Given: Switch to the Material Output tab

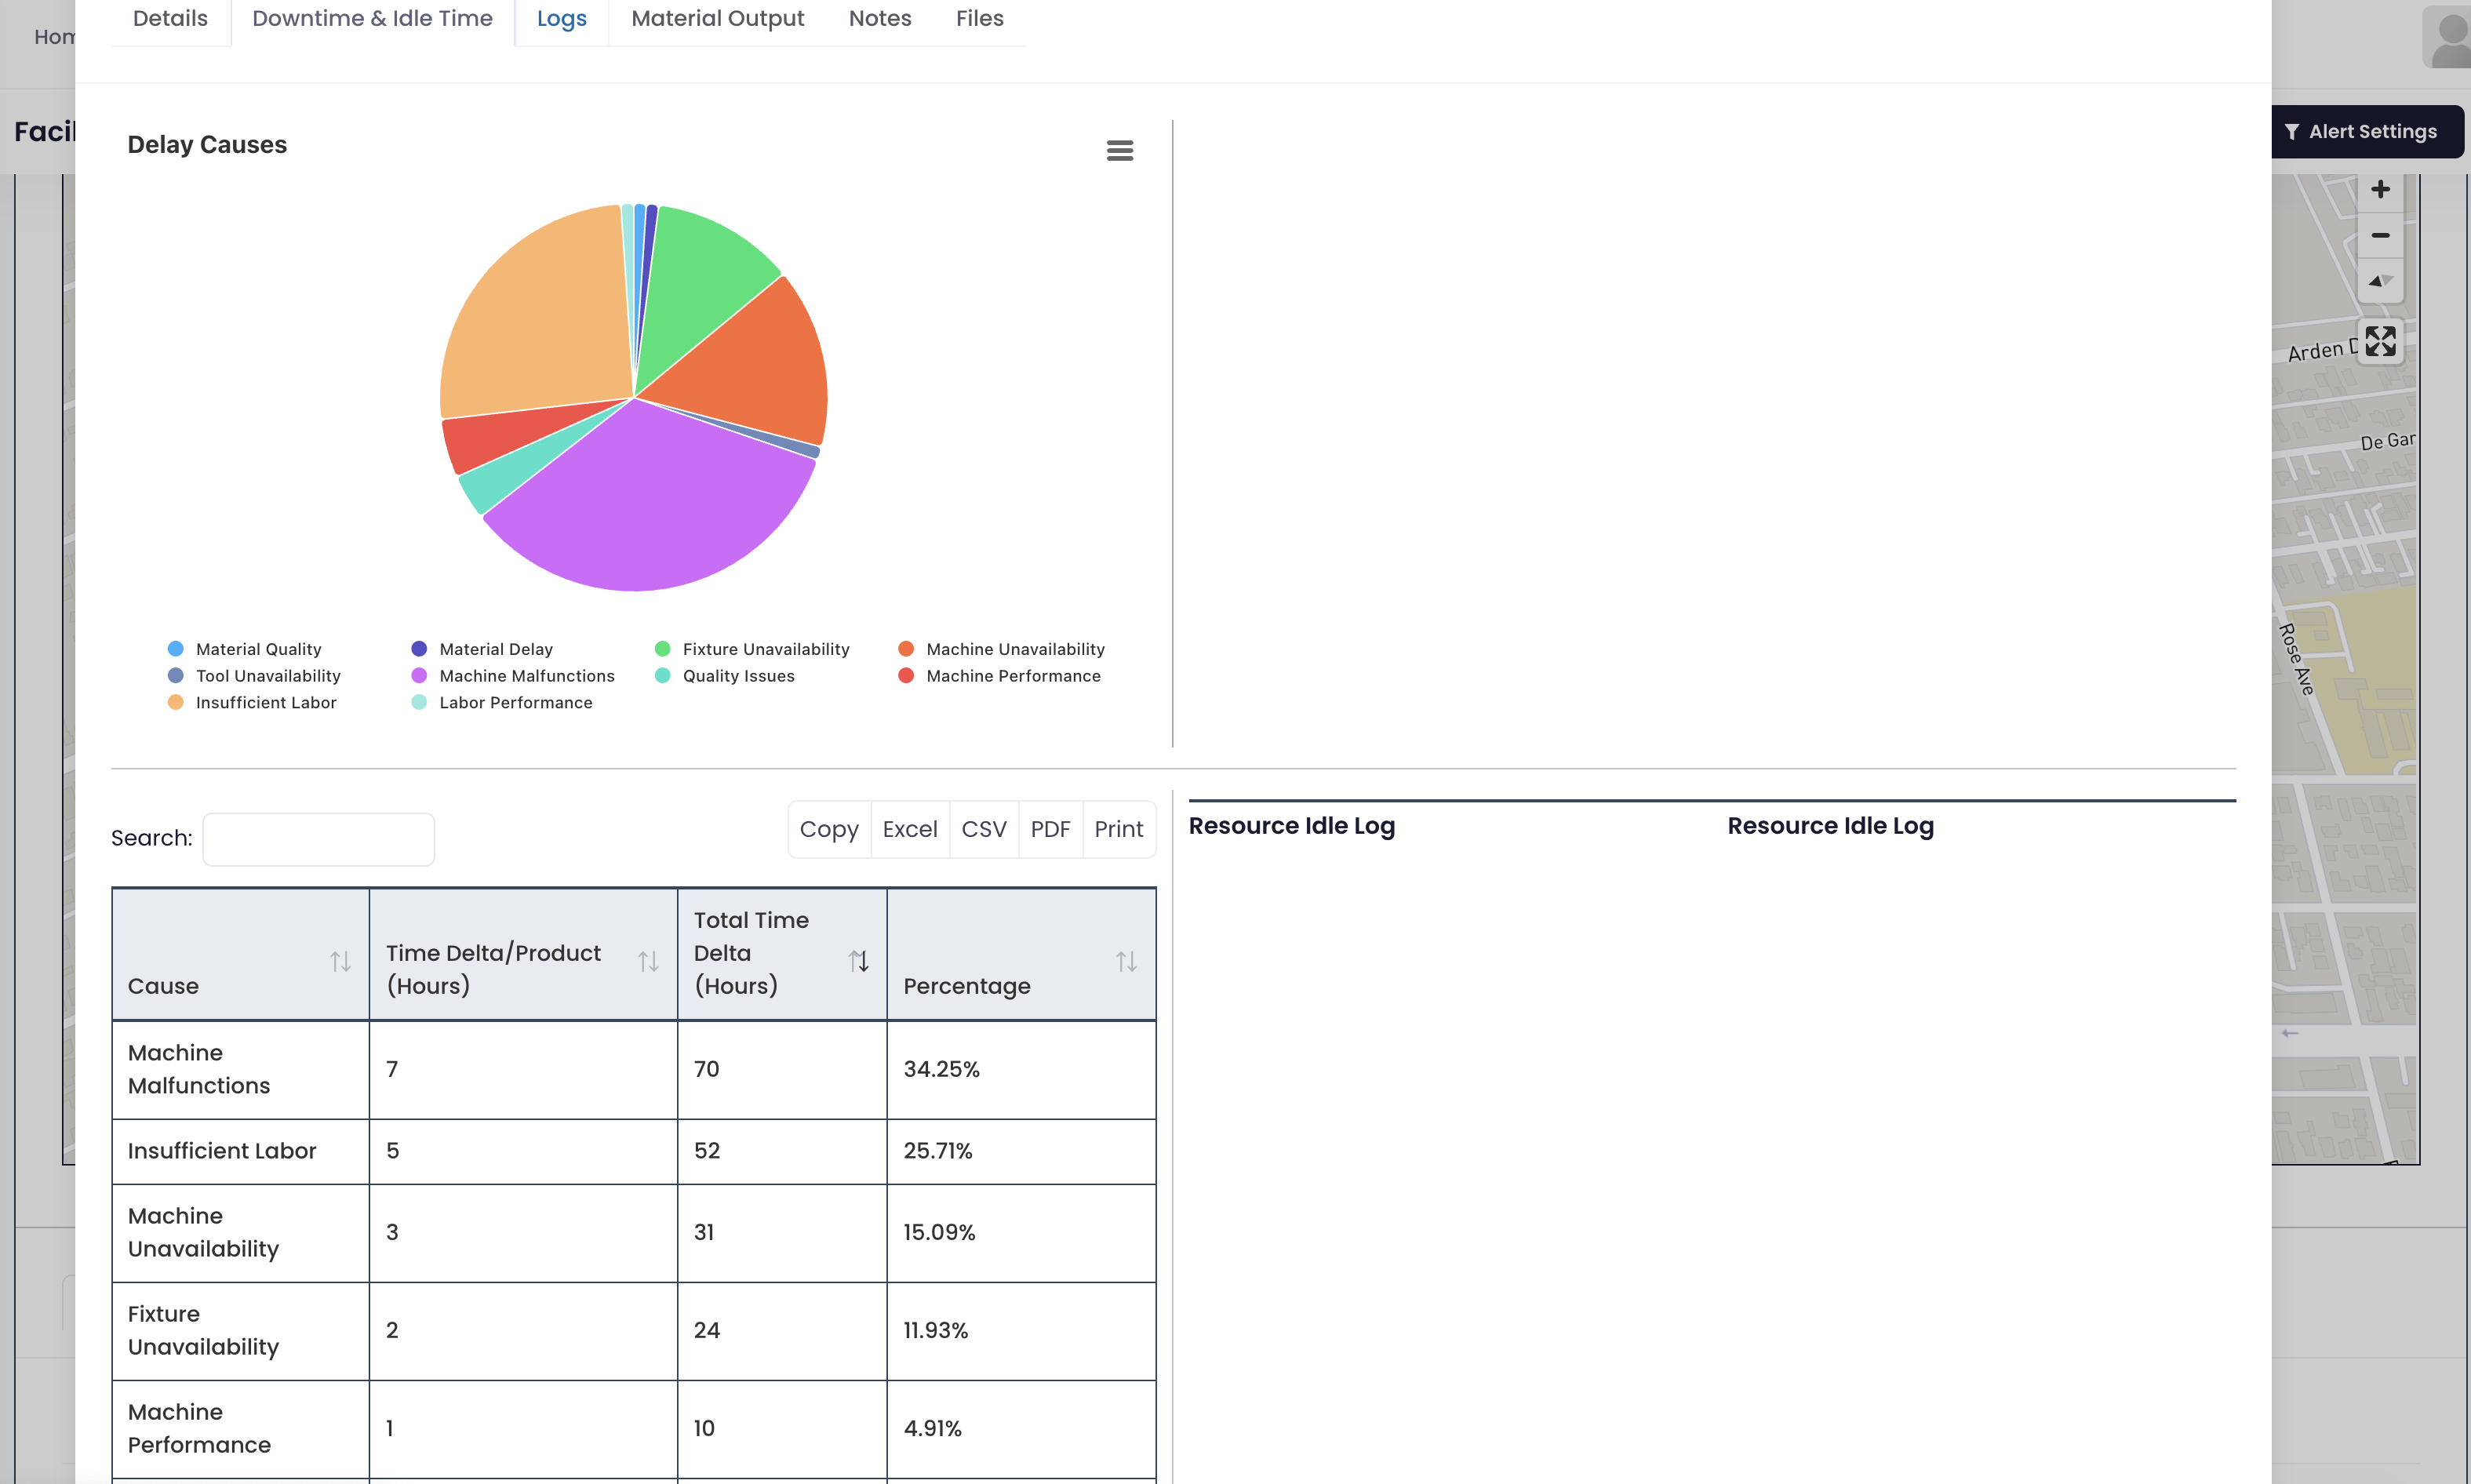Looking at the screenshot, I should [717, 18].
